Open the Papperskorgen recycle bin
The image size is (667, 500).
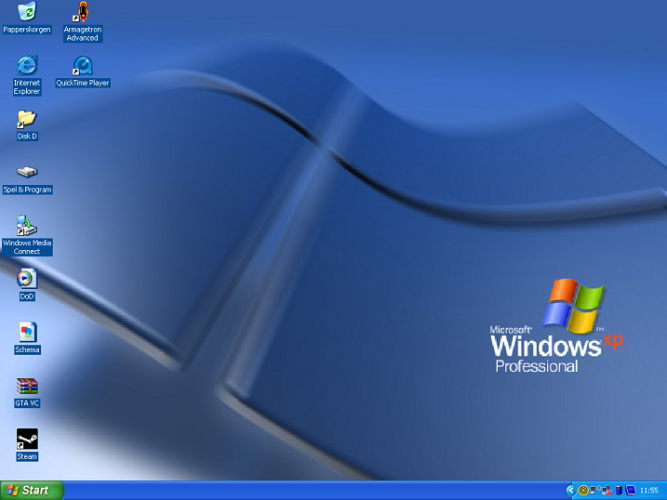click(x=27, y=13)
